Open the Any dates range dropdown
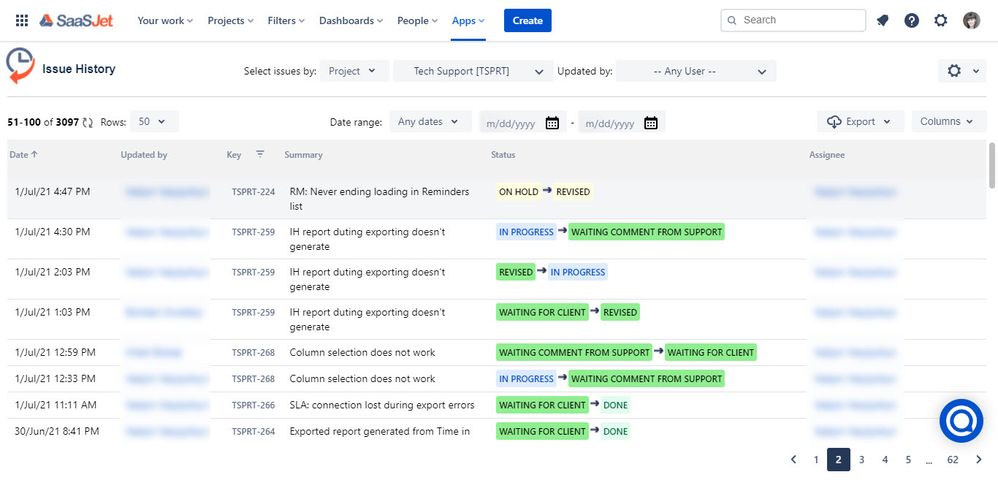Viewport: 998px width, 480px height. click(x=430, y=122)
